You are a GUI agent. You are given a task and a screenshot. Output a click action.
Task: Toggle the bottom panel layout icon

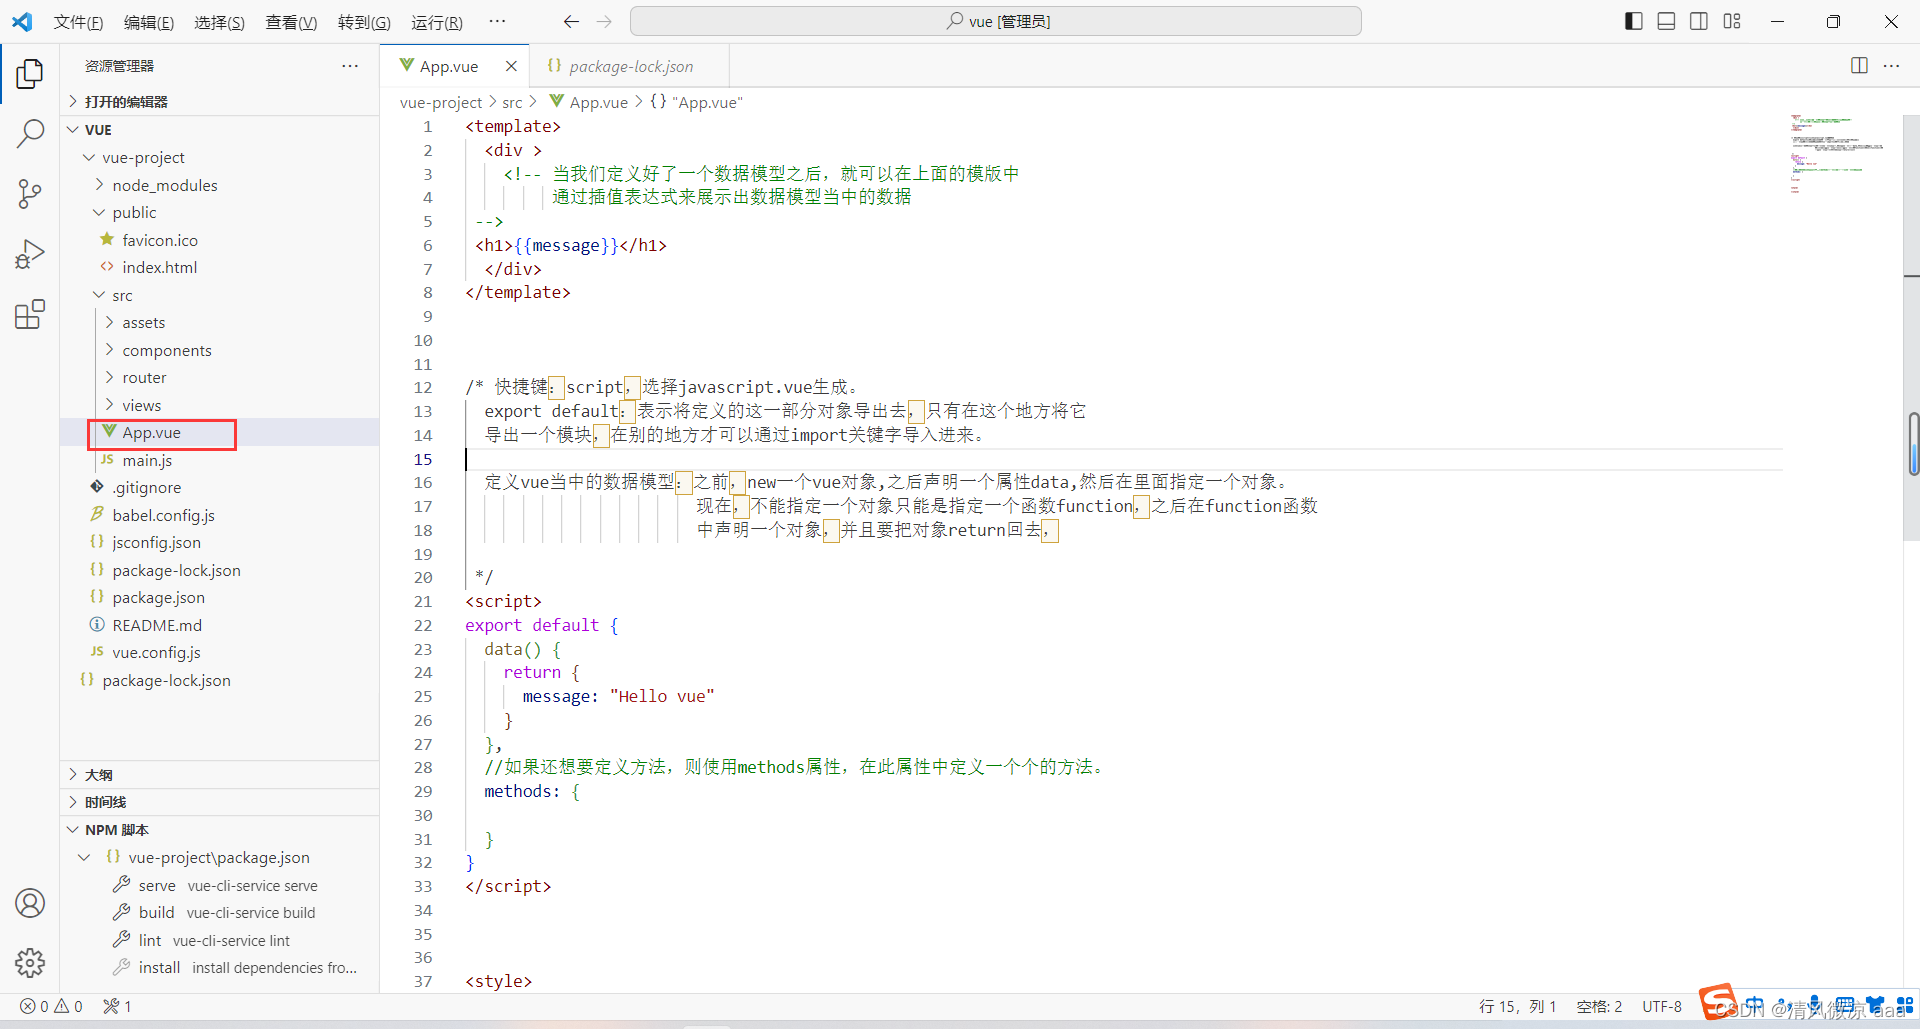click(x=1666, y=21)
